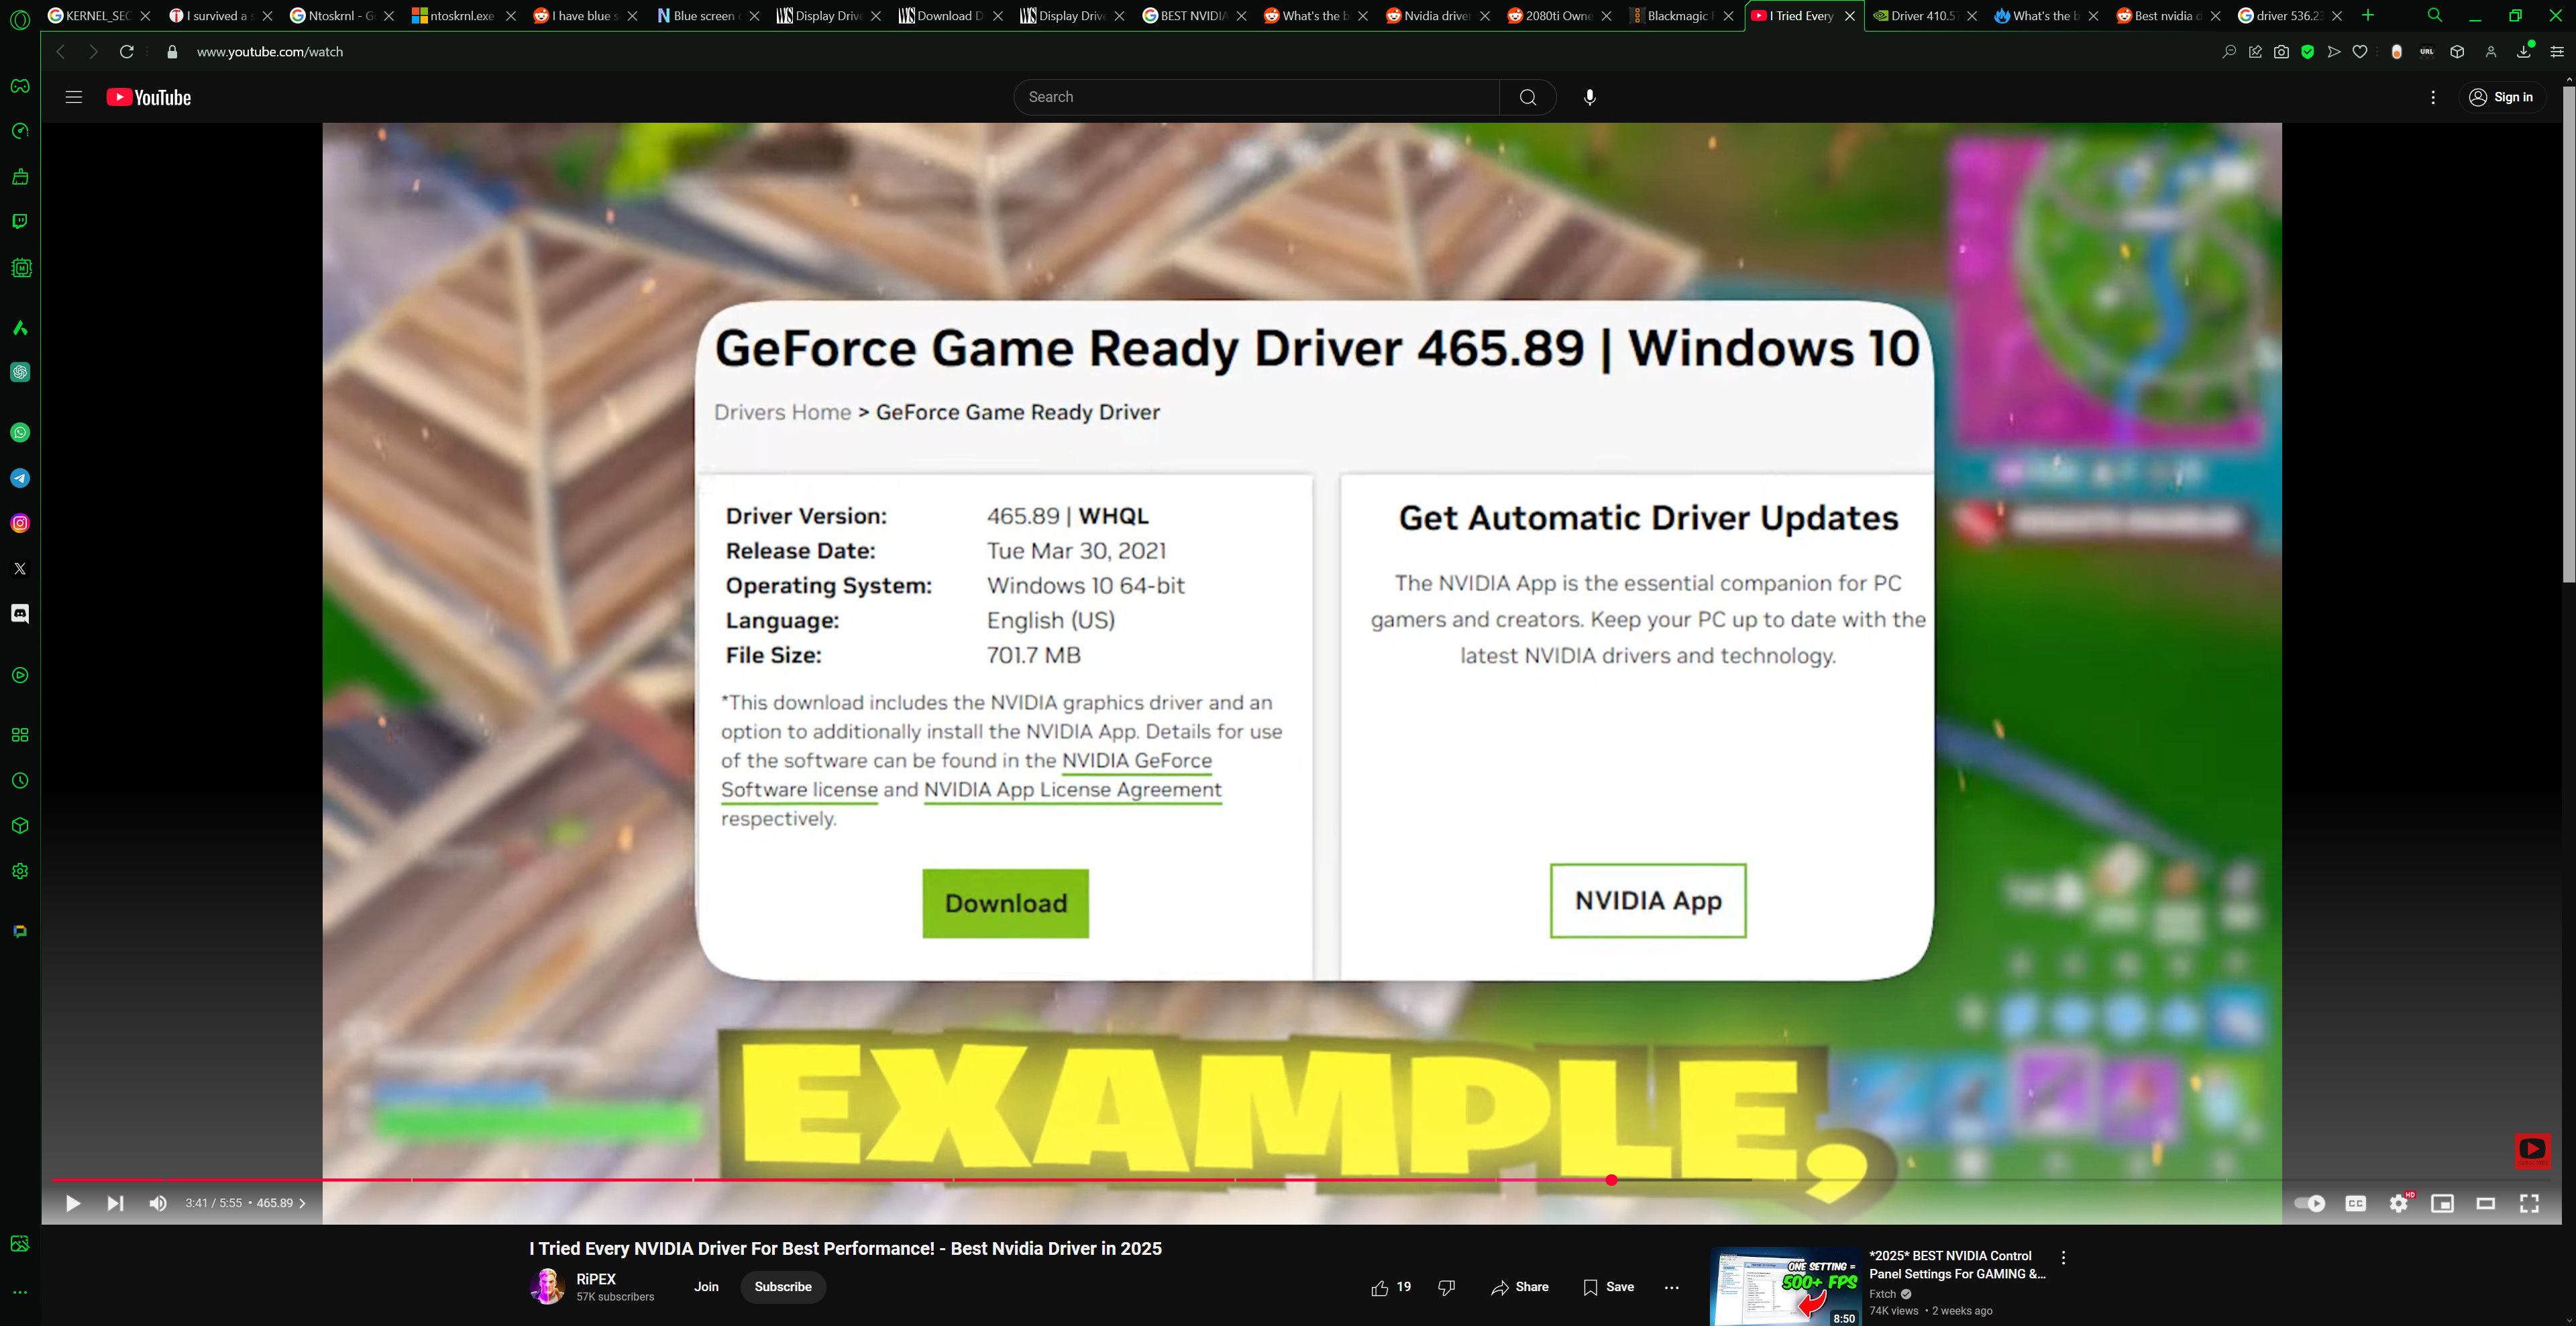Open Easy Setup sliders icon

[x=2557, y=52]
